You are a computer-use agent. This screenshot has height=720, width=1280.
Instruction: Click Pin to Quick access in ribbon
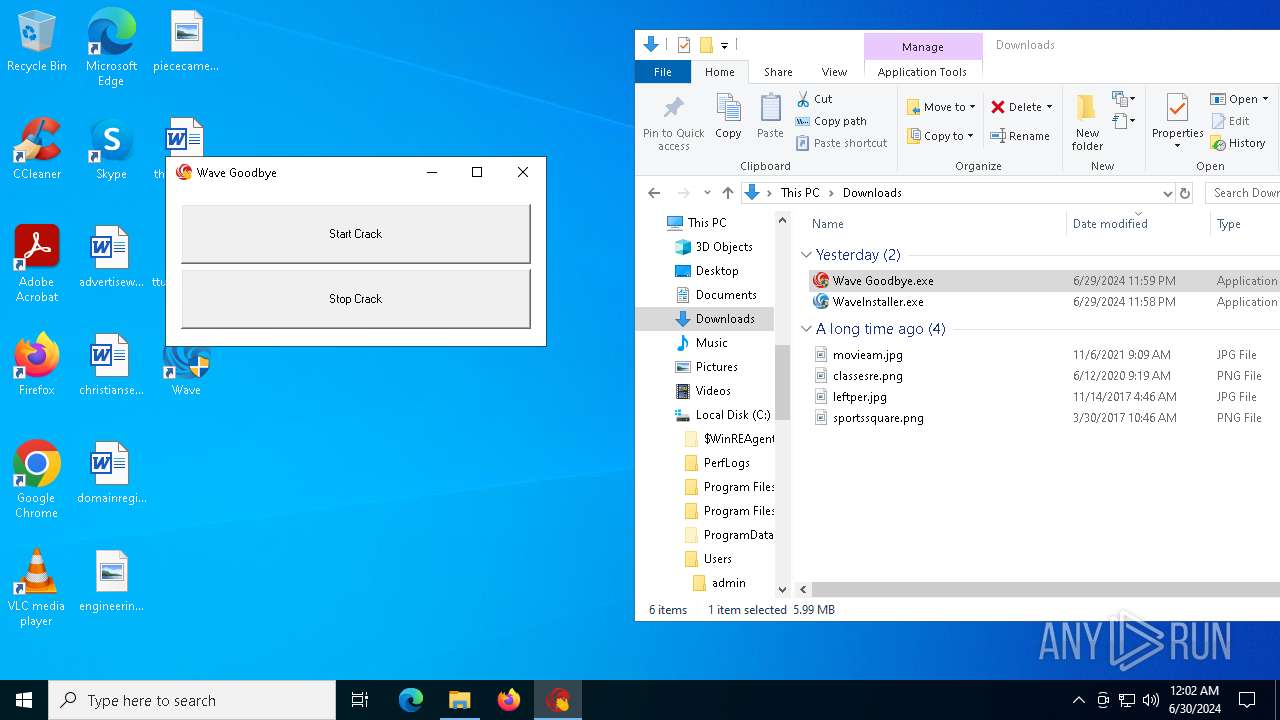674,123
